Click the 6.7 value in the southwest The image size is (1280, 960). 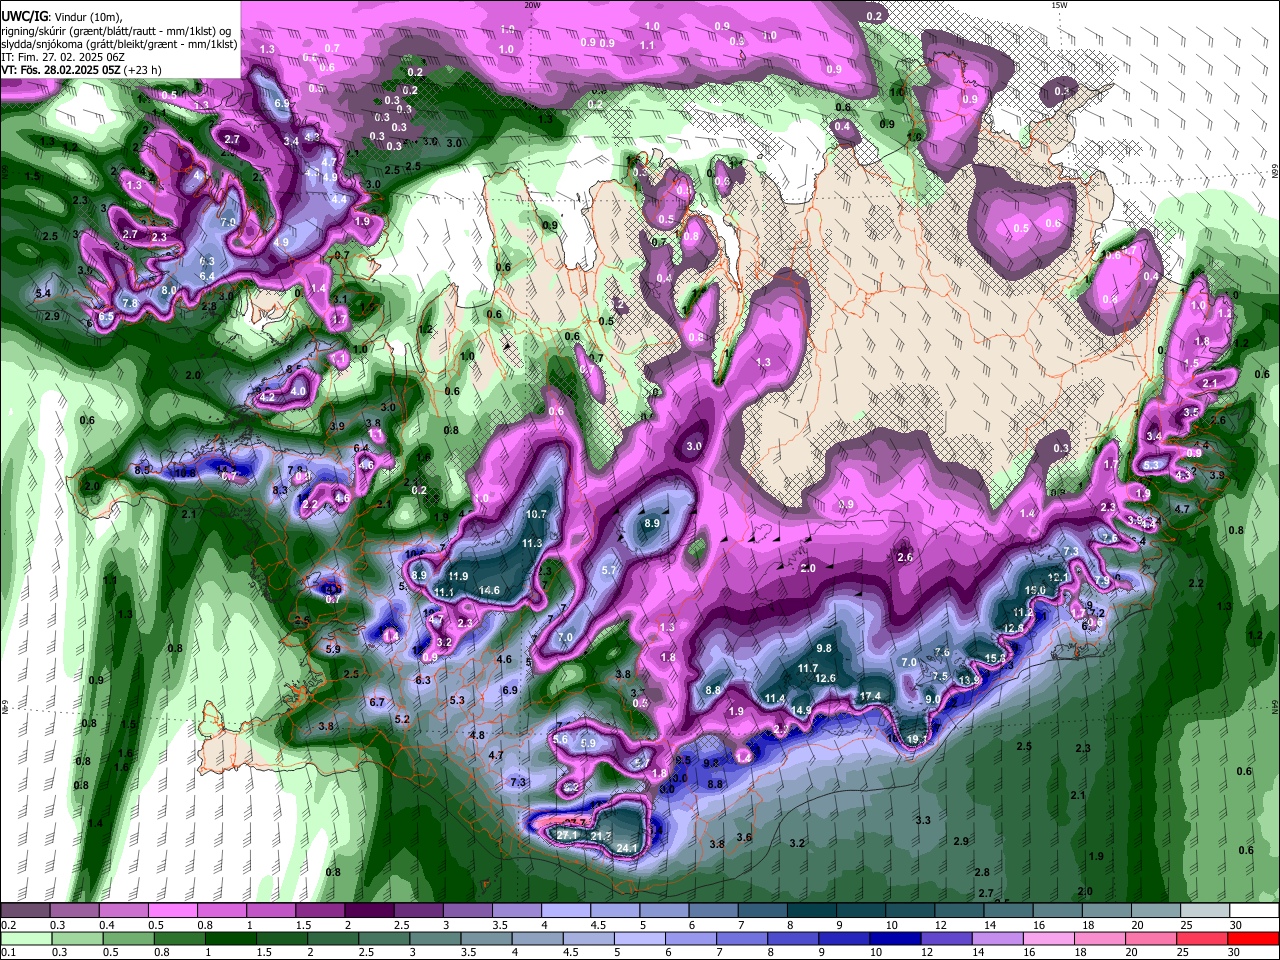(377, 702)
